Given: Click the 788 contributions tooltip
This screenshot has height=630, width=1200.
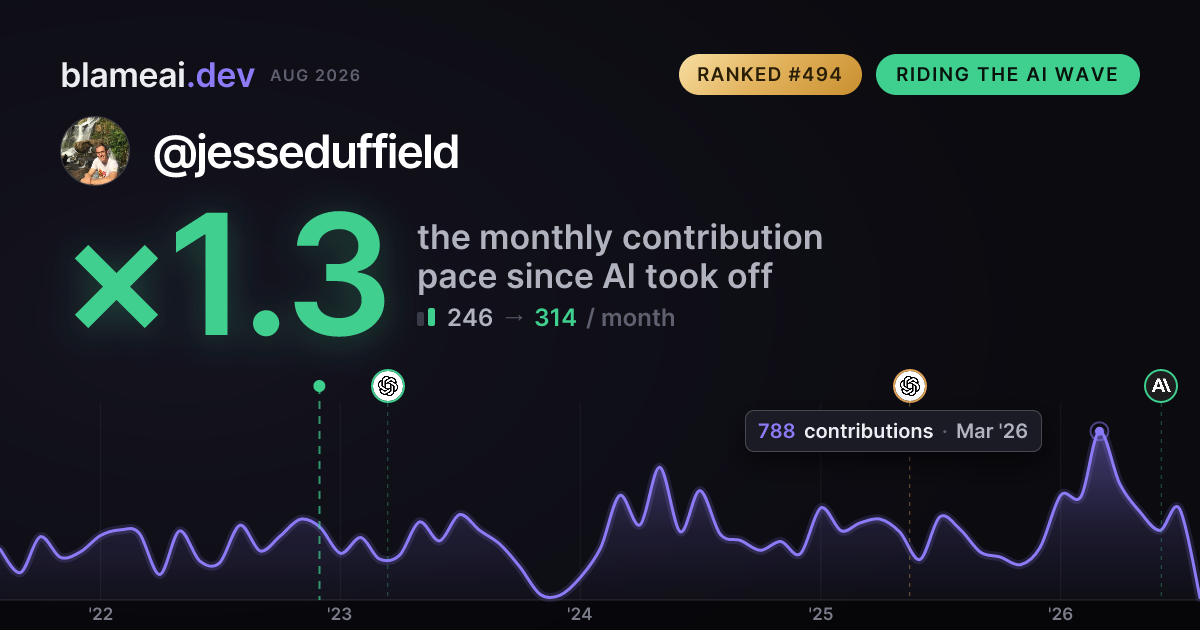Looking at the screenshot, I should coord(893,431).
